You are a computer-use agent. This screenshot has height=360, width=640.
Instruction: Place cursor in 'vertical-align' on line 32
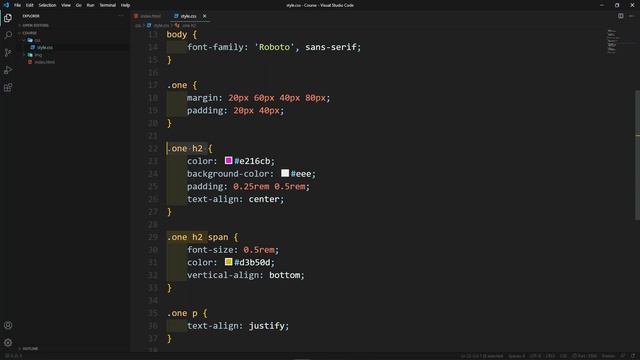pos(223,275)
